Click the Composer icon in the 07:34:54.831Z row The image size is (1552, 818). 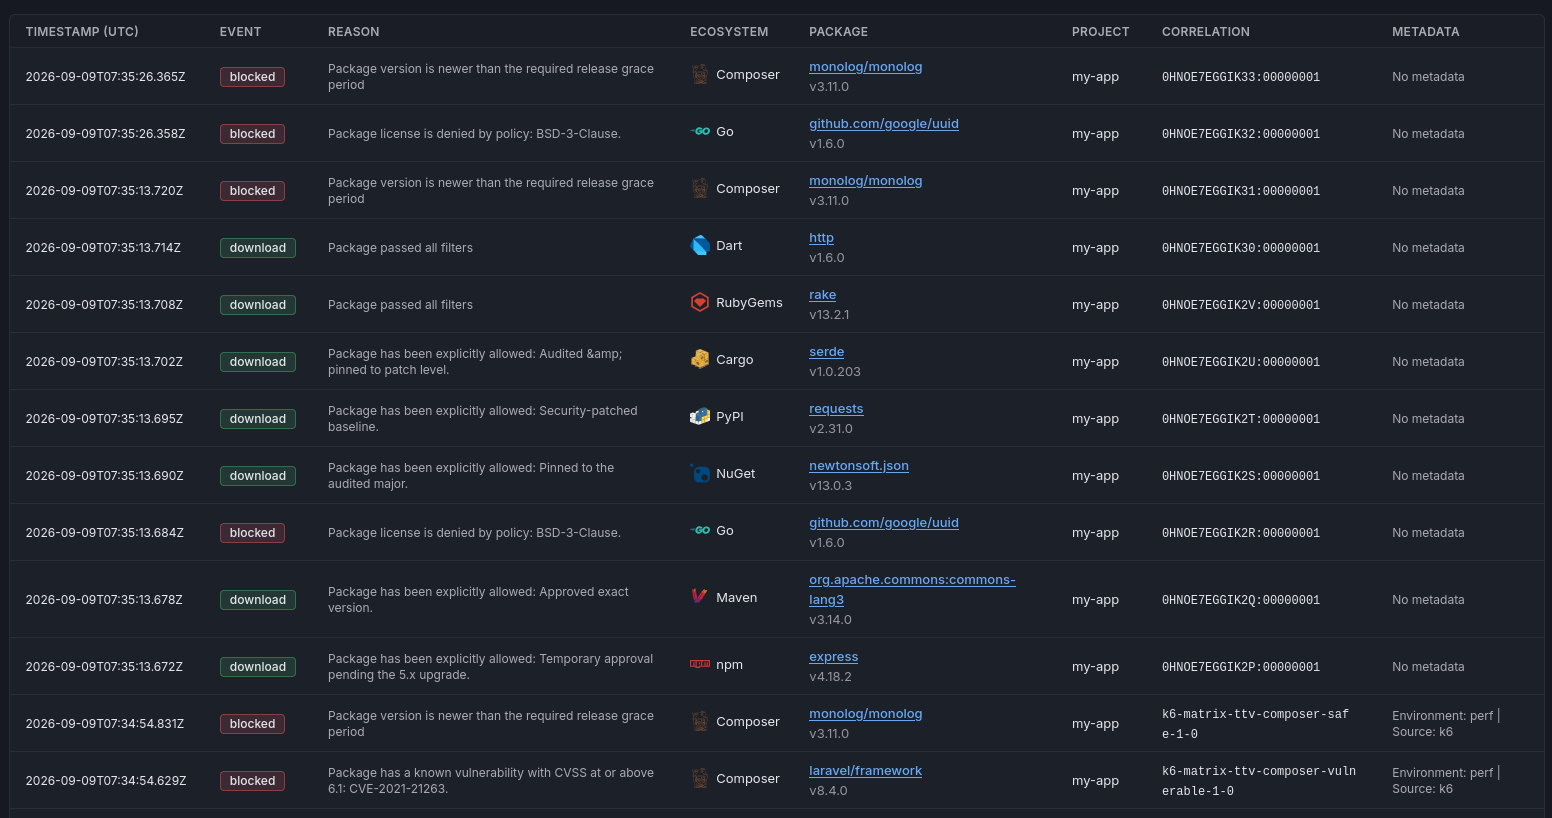(700, 722)
